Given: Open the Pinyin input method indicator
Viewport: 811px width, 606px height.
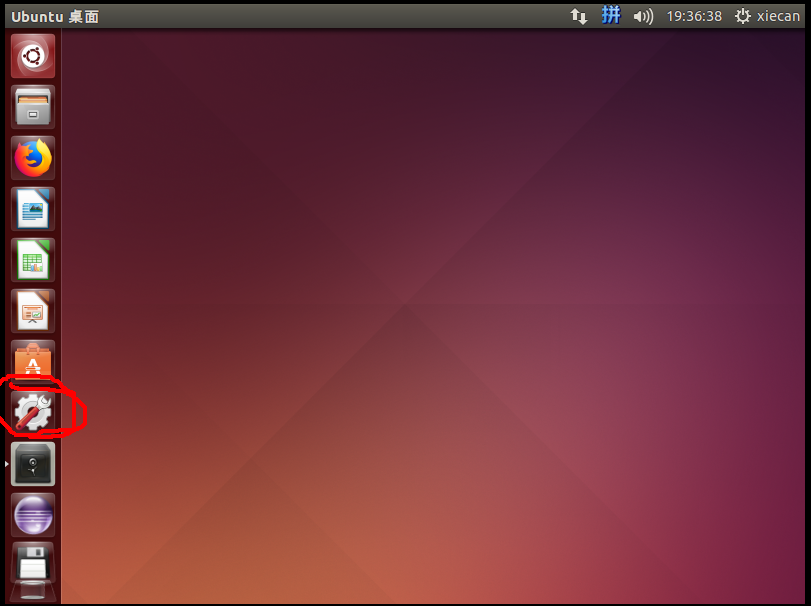Looking at the screenshot, I should (x=611, y=15).
